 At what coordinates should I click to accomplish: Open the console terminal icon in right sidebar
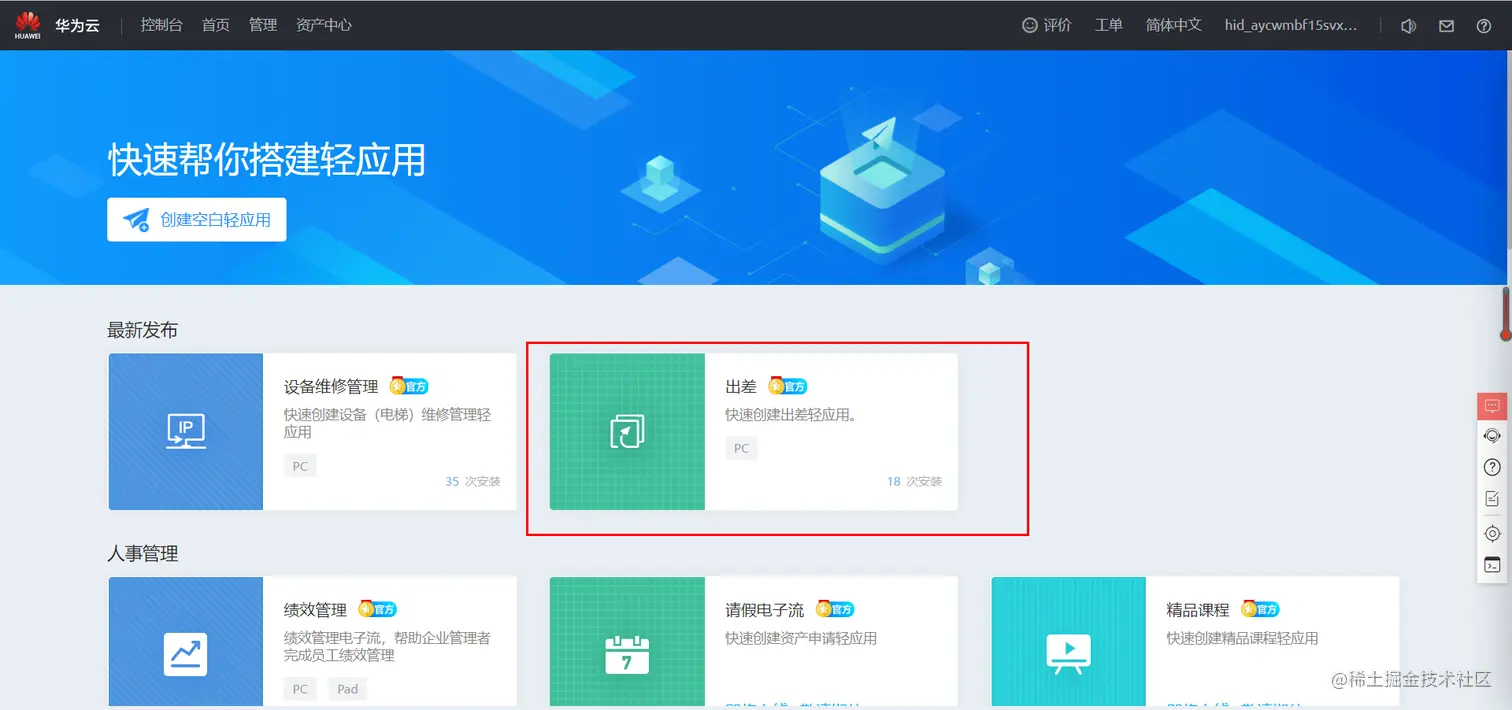pyautogui.click(x=1492, y=564)
